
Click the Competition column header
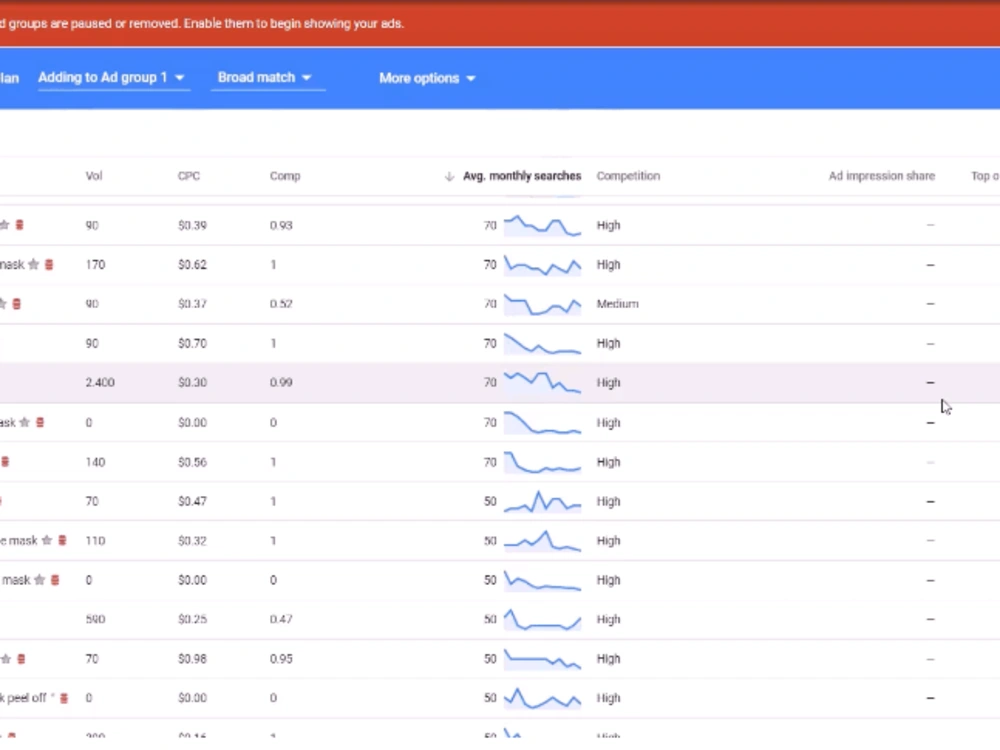(x=628, y=176)
